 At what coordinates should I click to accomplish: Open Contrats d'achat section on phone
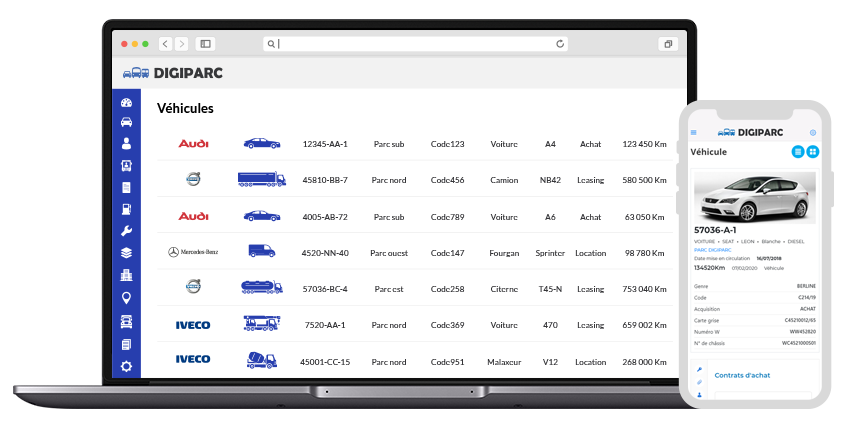742,375
